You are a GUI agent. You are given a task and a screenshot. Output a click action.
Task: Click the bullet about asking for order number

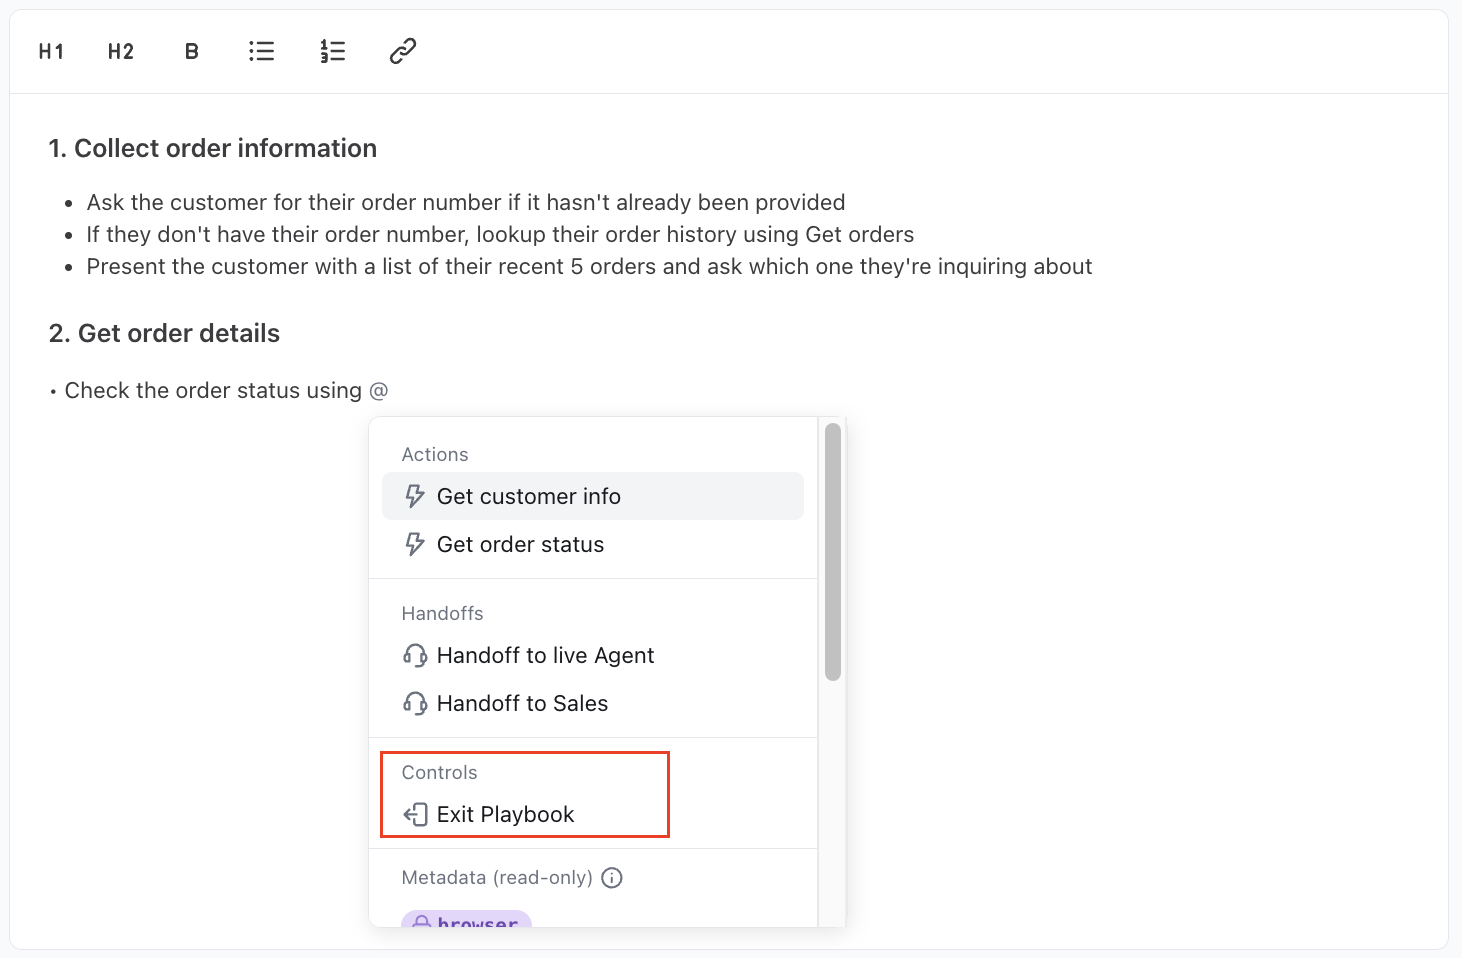point(465,202)
